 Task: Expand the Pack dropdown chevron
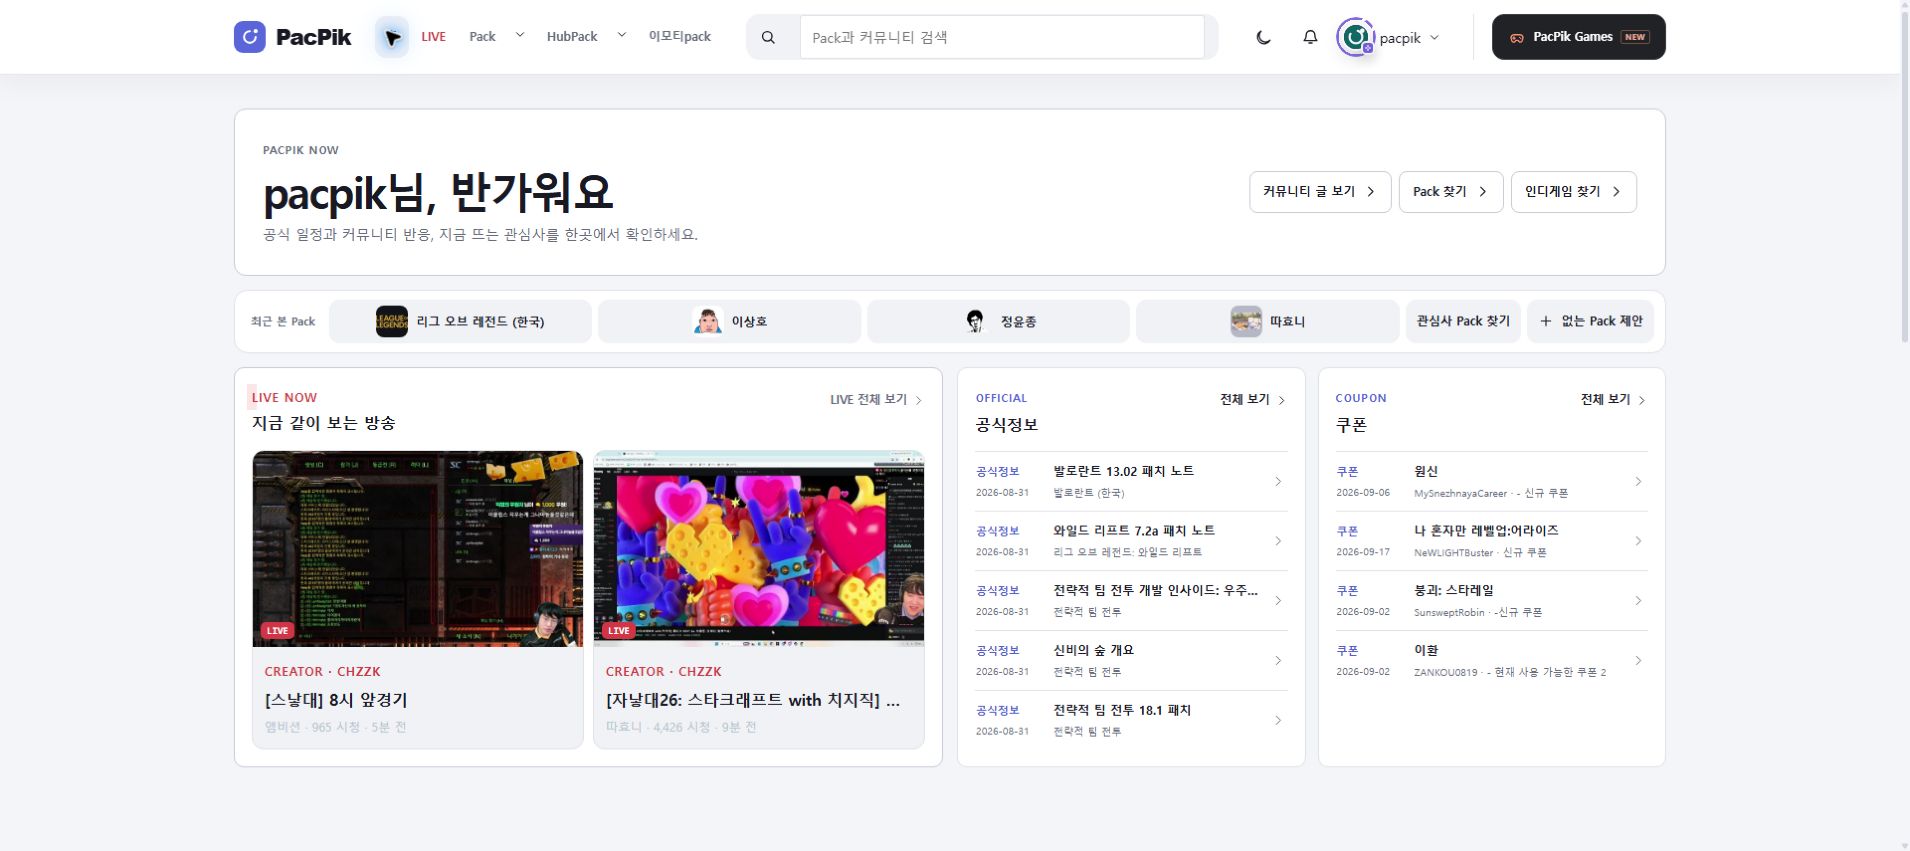(x=519, y=35)
